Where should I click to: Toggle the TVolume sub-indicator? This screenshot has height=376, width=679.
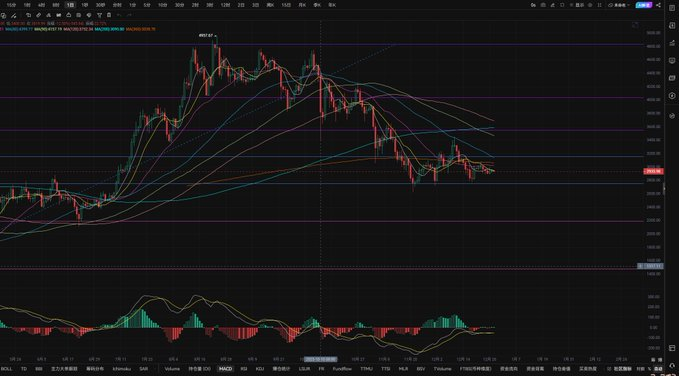tap(442, 369)
